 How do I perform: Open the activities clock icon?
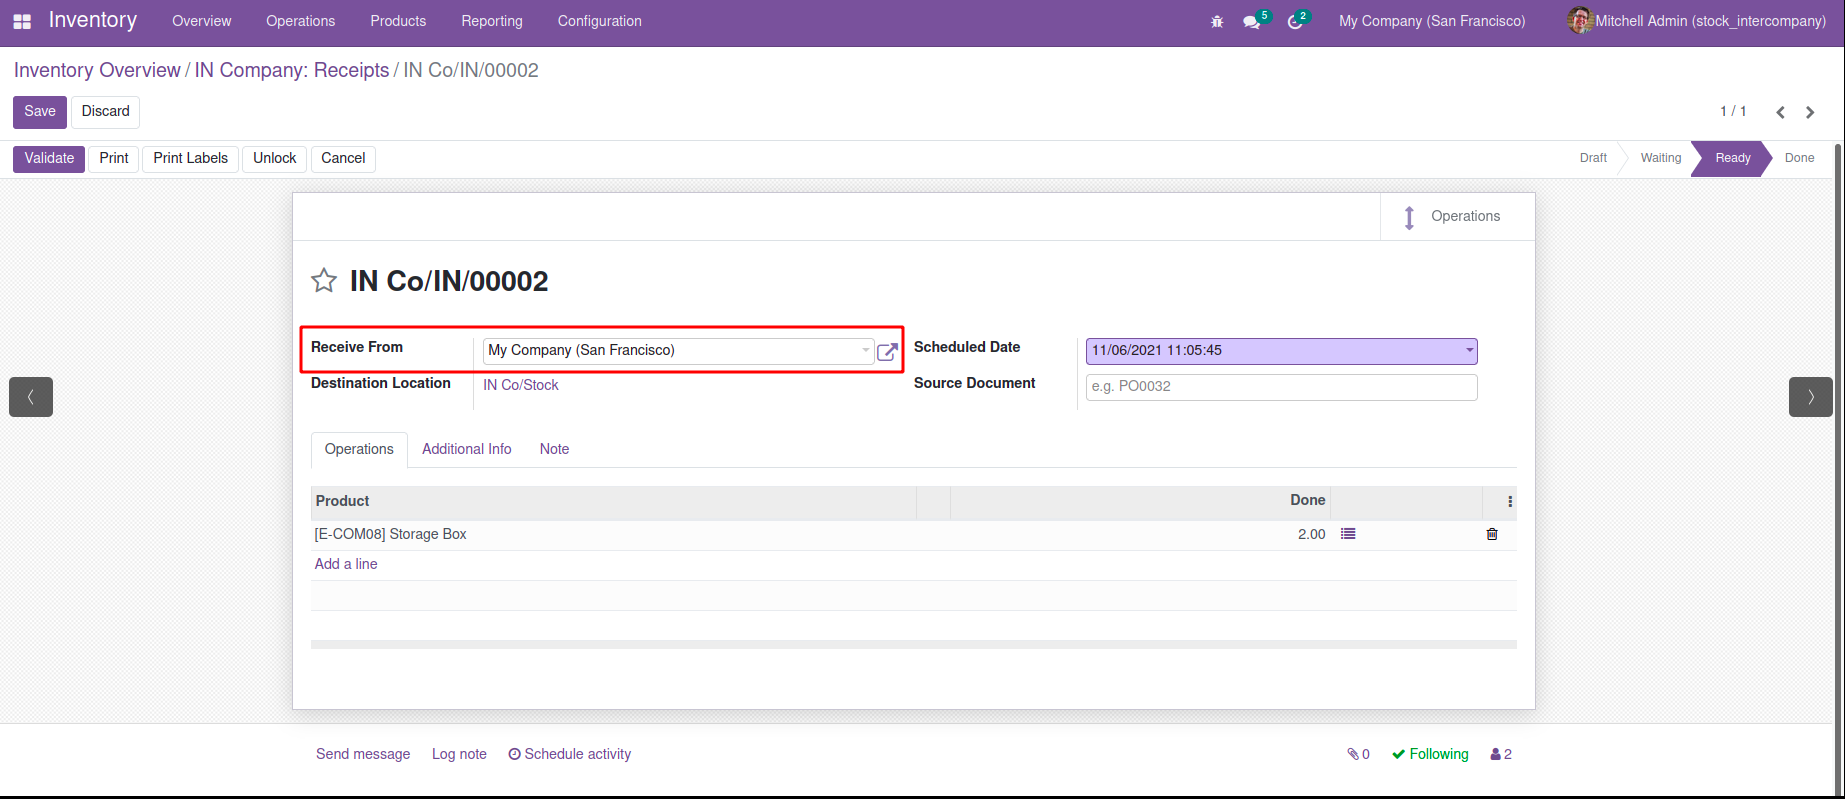(x=1295, y=21)
